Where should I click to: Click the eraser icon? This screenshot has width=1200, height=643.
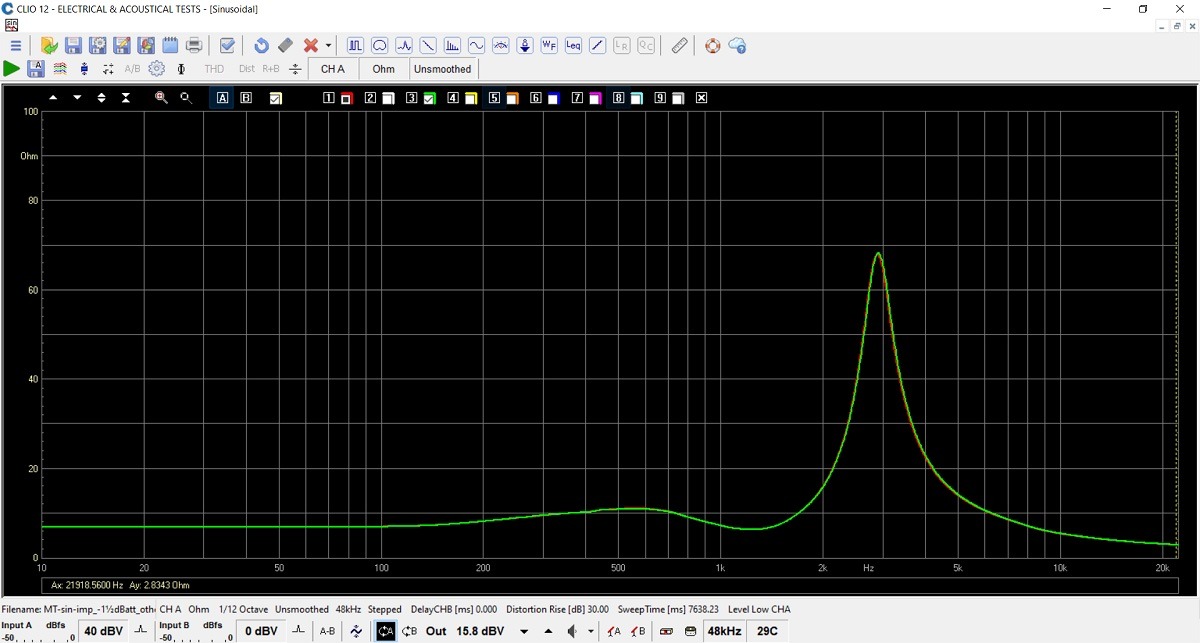click(x=285, y=46)
